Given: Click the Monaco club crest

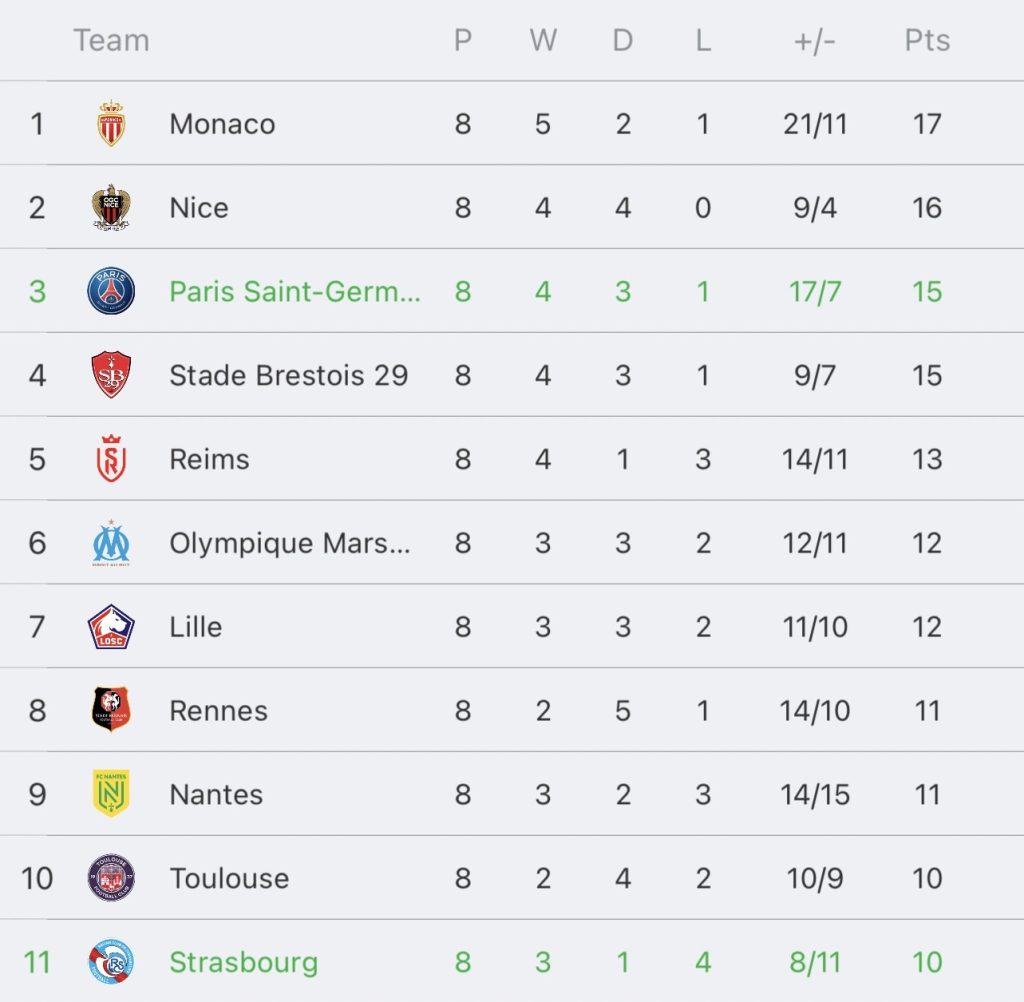Looking at the screenshot, I should [x=111, y=124].
